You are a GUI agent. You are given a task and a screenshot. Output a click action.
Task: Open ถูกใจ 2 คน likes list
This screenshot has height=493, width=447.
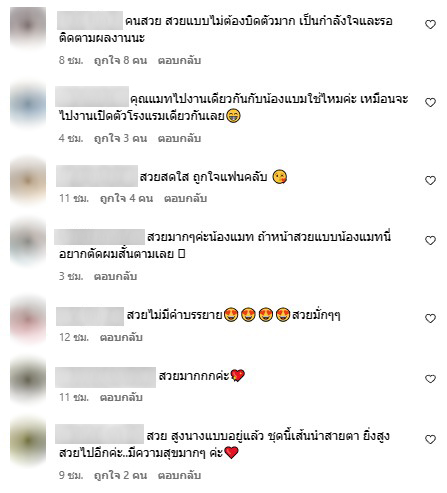pyautogui.click(x=120, y=475)
